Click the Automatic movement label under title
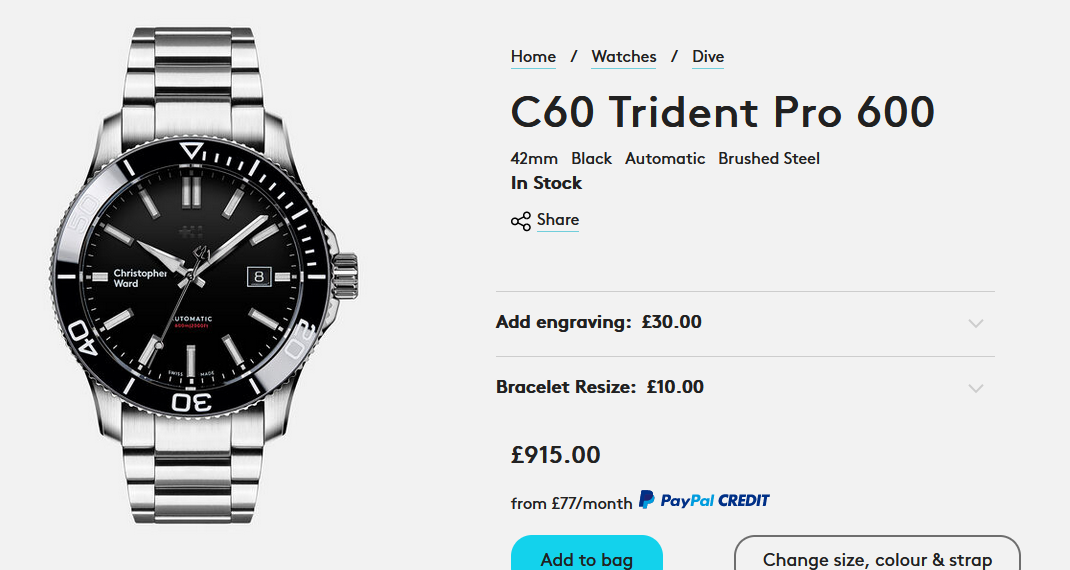Image resolution: width=1070 pixels, height=570 pixels. tap(665, 159)
